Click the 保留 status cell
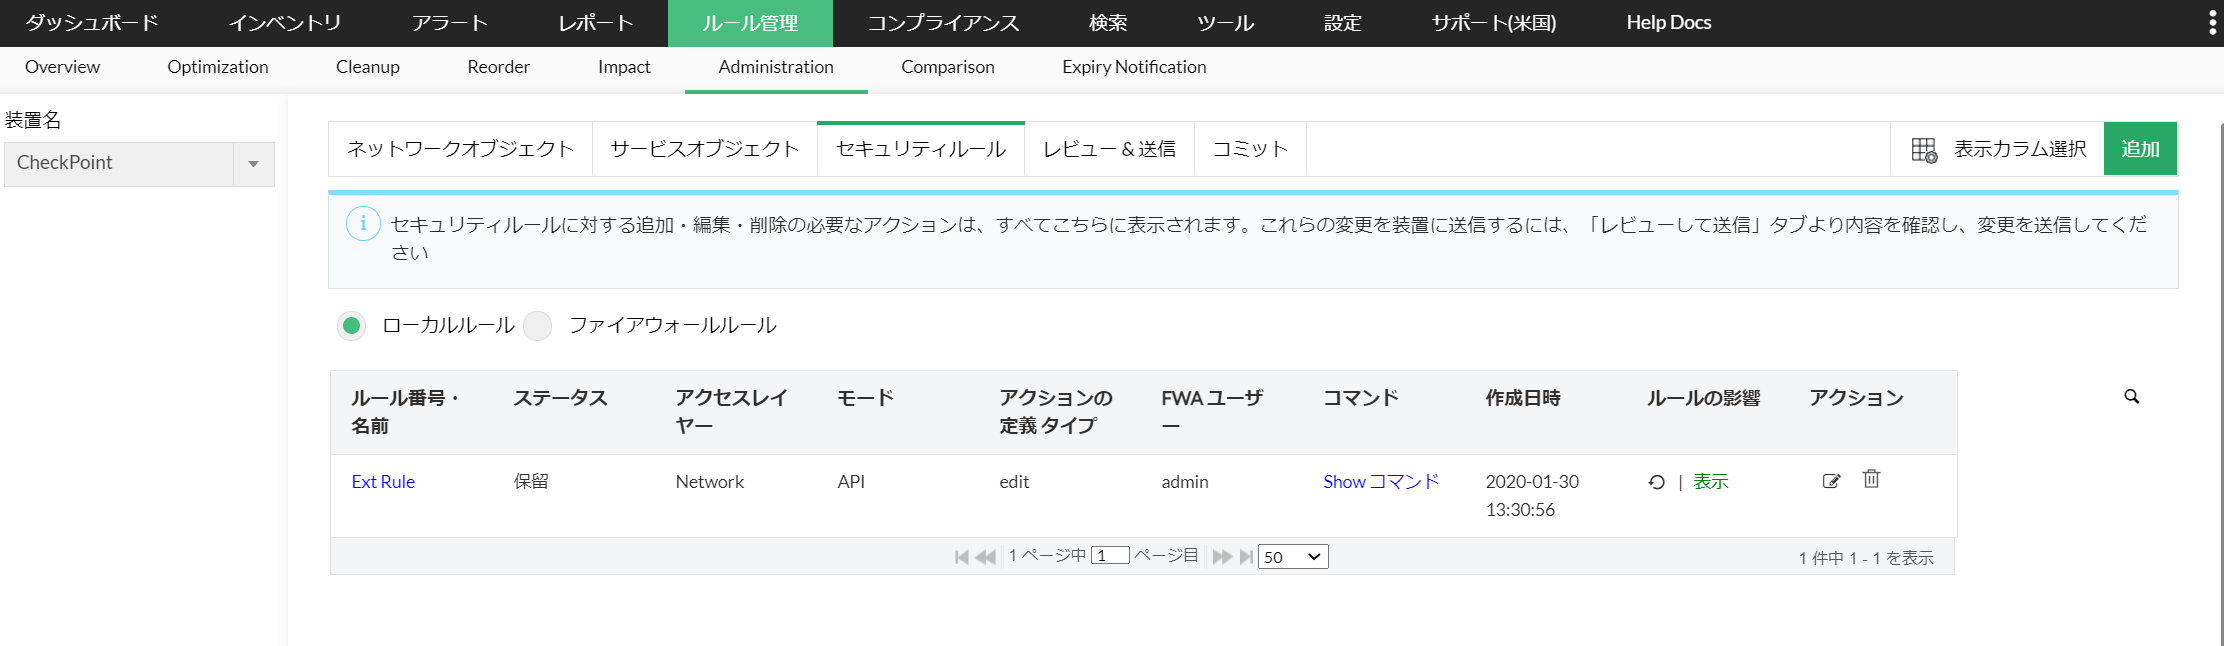This screenshot has width=2224, height=646. 531,482
